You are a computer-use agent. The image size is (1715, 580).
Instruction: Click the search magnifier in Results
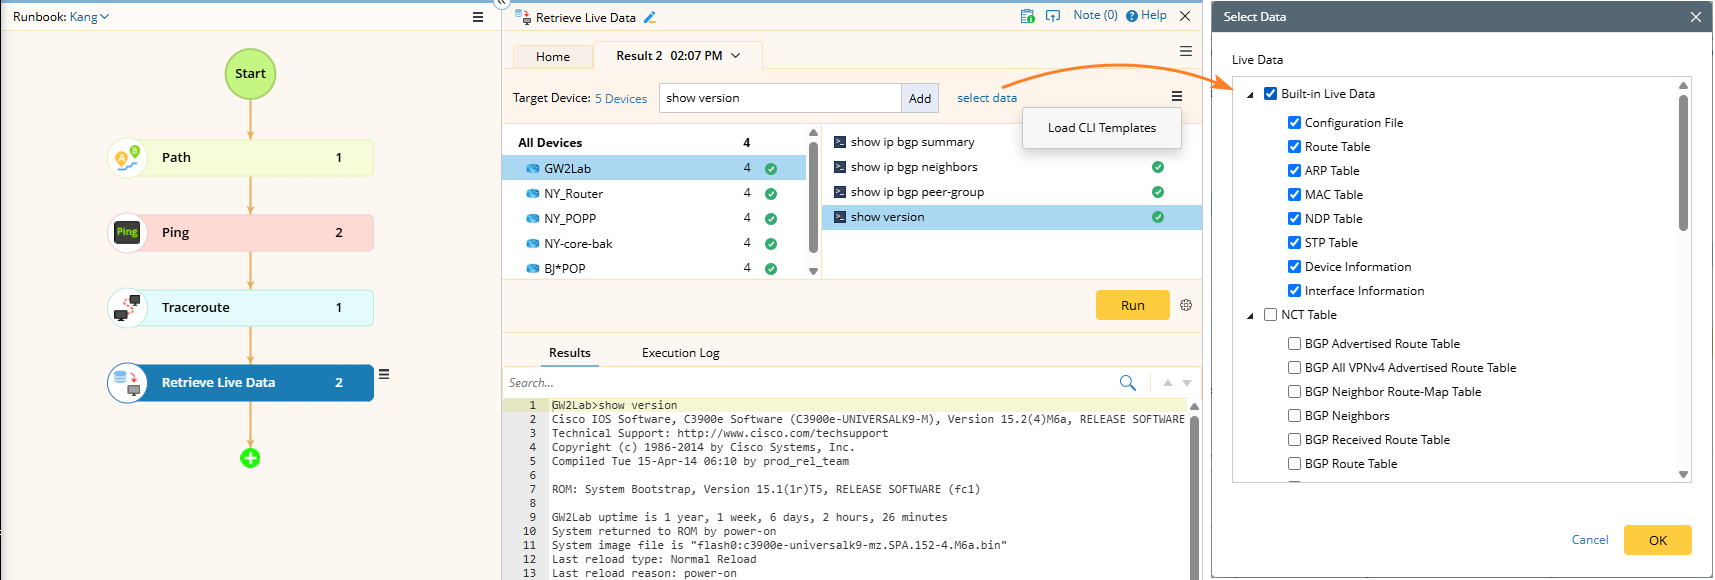(x=1127, y=383)
